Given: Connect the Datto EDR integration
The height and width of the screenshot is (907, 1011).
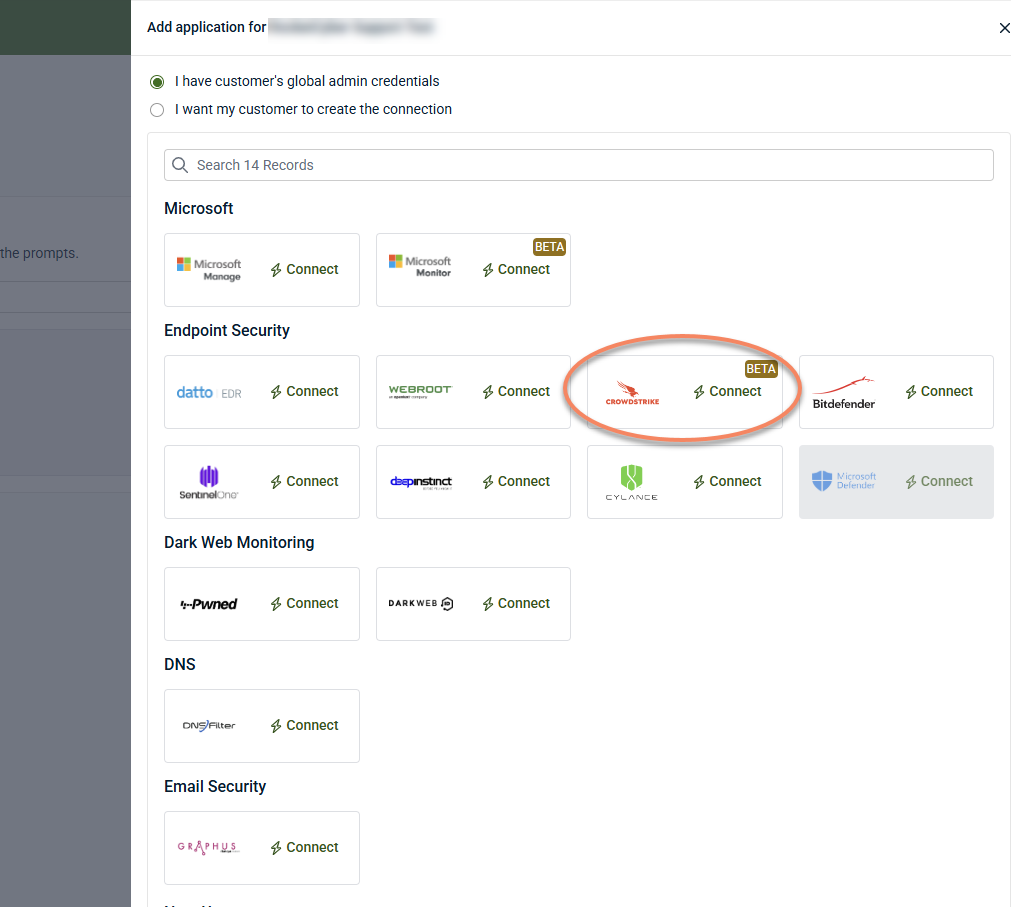Looking at the screenshot, I should (304, 391).
